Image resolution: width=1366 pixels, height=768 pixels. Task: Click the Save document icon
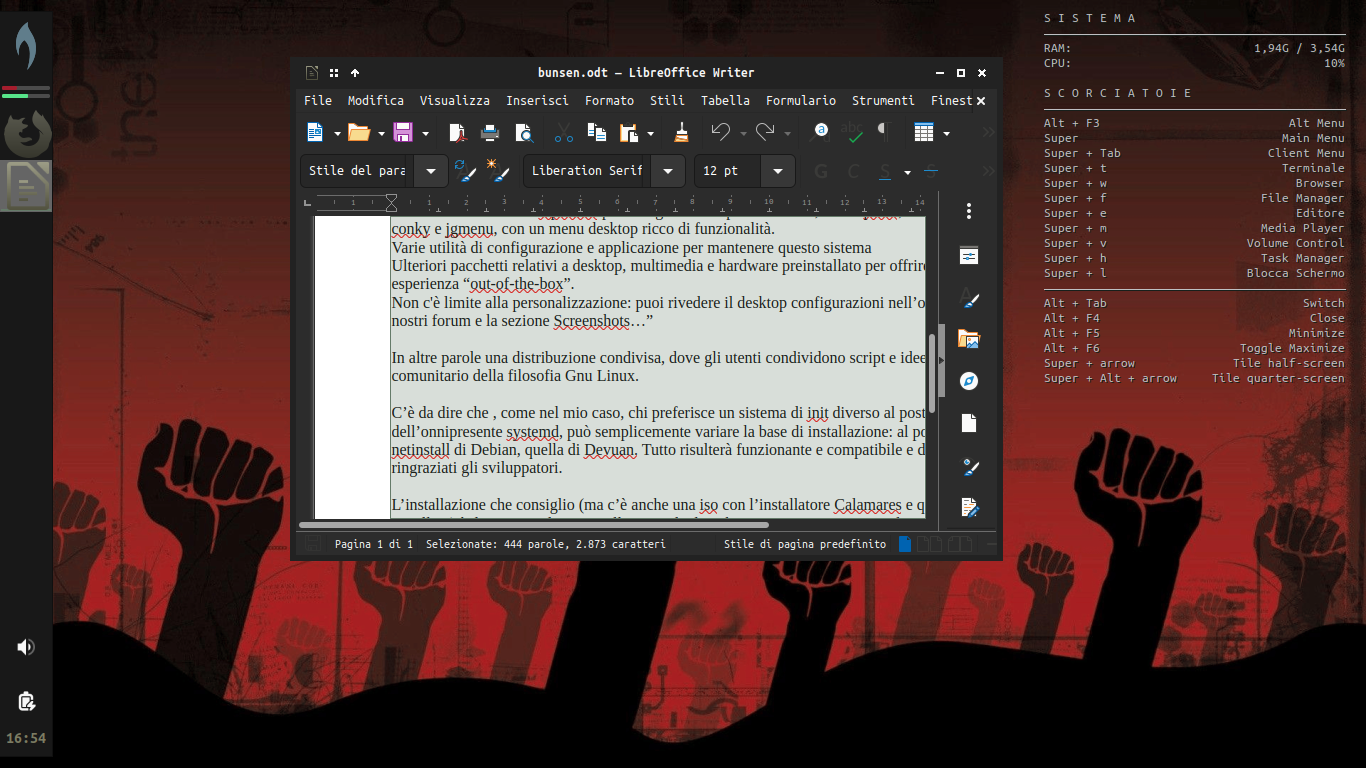click(x=403, y=132)
